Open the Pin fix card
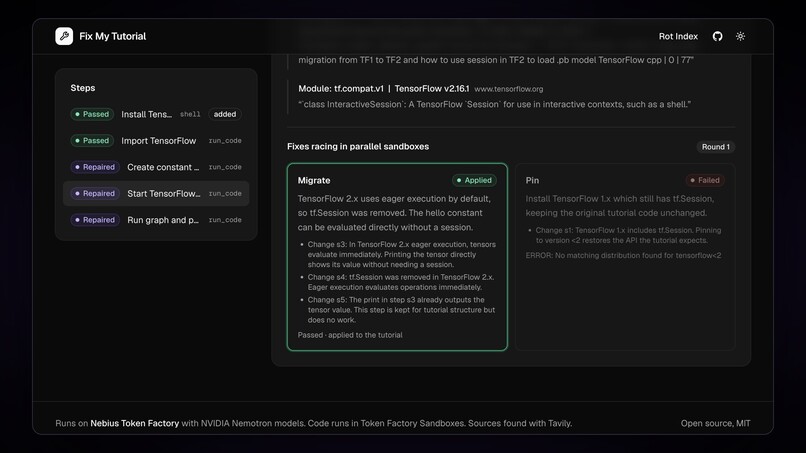This screenshot has height=453, width=806. (625, 257)
